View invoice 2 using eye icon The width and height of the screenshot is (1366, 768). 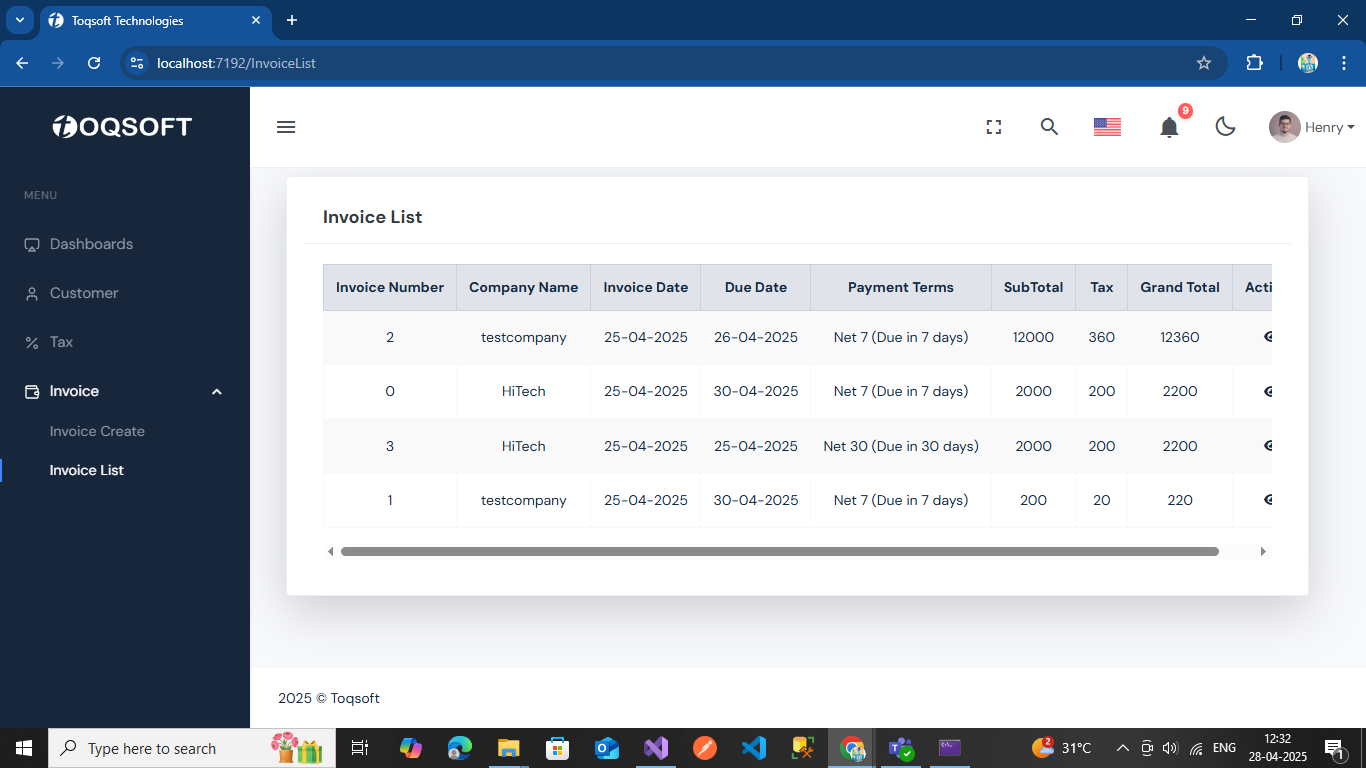click(x=1267, y=337)
